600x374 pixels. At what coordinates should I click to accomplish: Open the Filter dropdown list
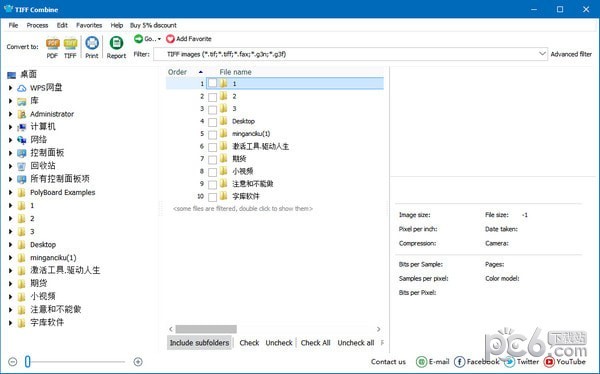pos(542,54)
